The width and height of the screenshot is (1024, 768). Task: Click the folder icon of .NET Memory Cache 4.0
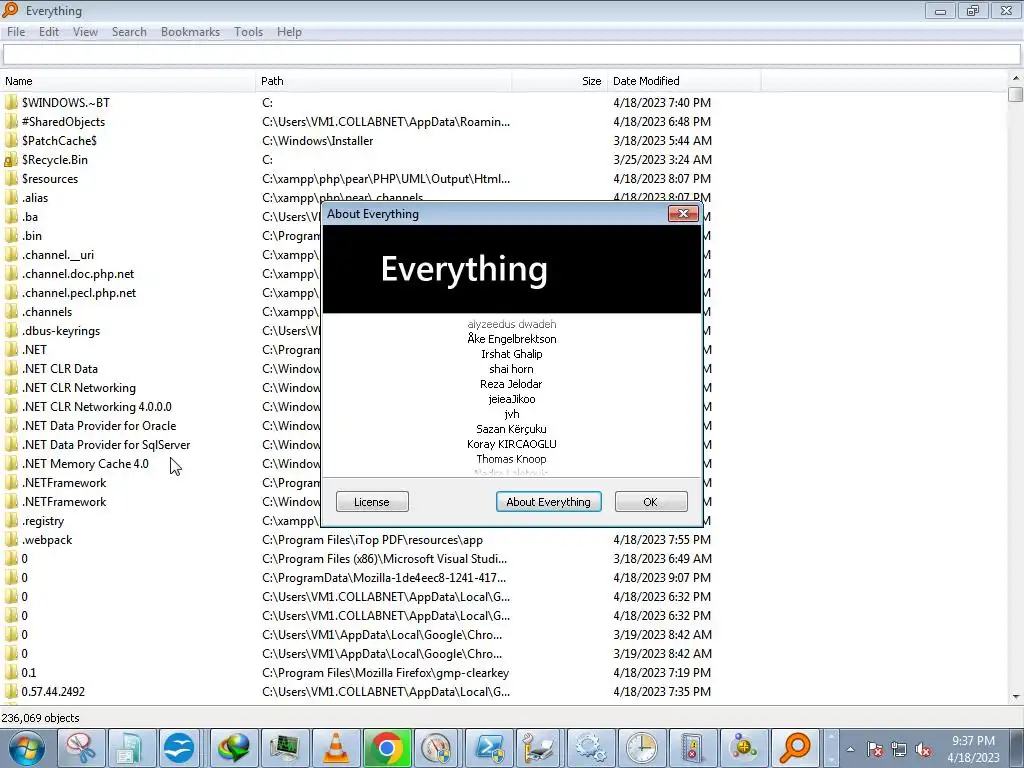(11, 464)
